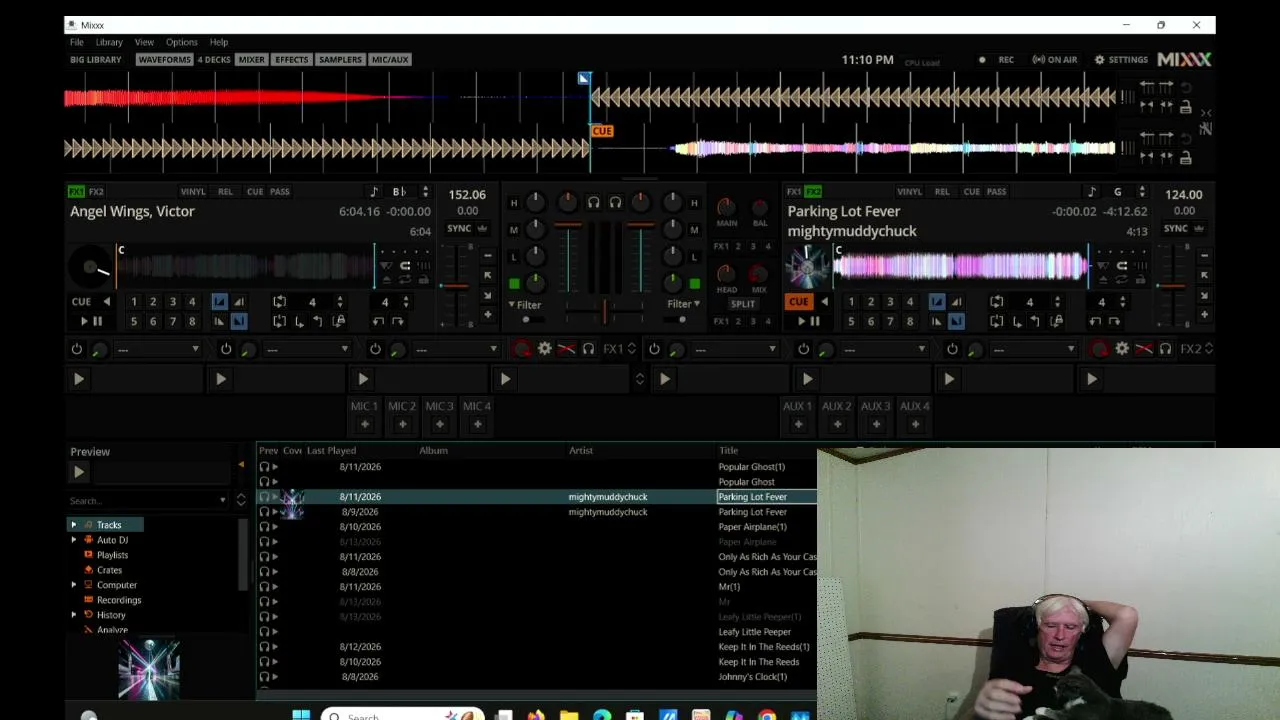The image size is (1280, 720).
Task: Toggle the MIXER section tab
Action: click(x=252, y=60)
